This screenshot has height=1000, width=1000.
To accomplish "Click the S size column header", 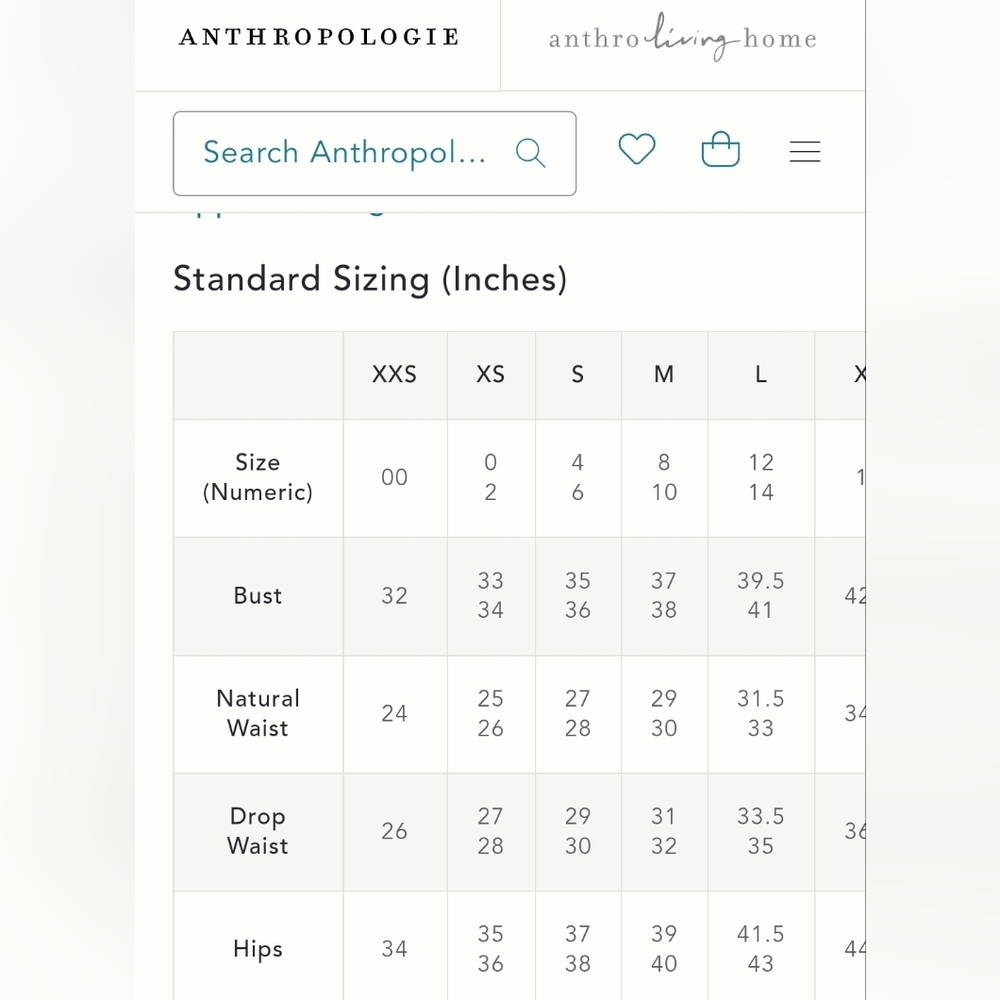I will (x=578, y=374).
